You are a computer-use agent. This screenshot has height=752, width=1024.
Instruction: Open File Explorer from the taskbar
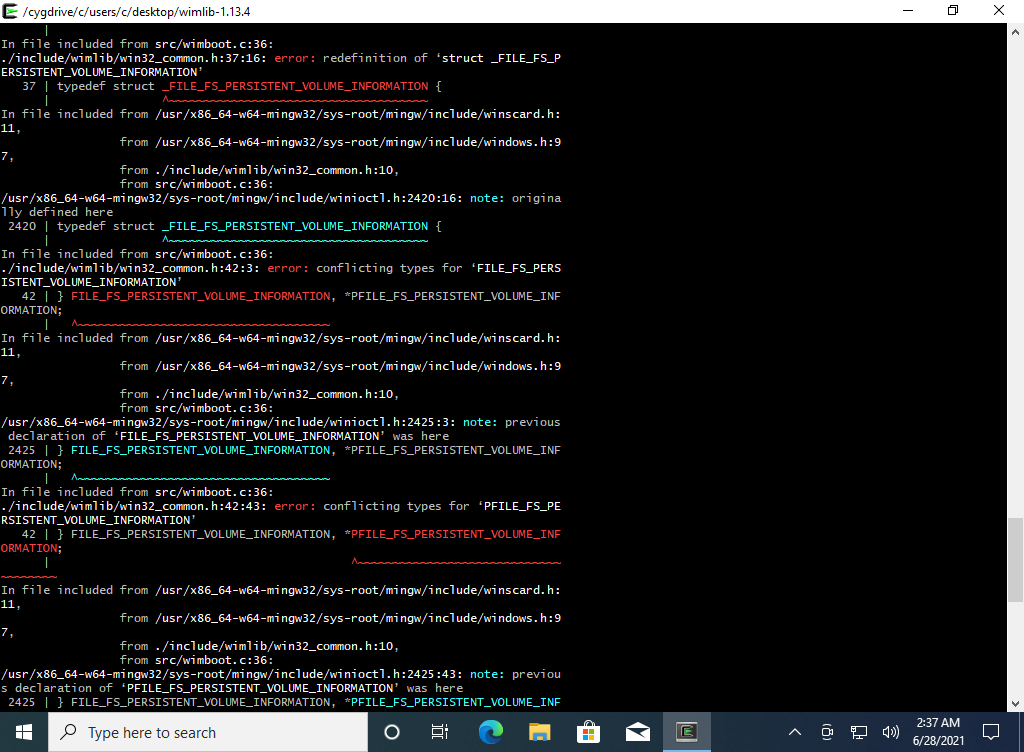point(539,732)
